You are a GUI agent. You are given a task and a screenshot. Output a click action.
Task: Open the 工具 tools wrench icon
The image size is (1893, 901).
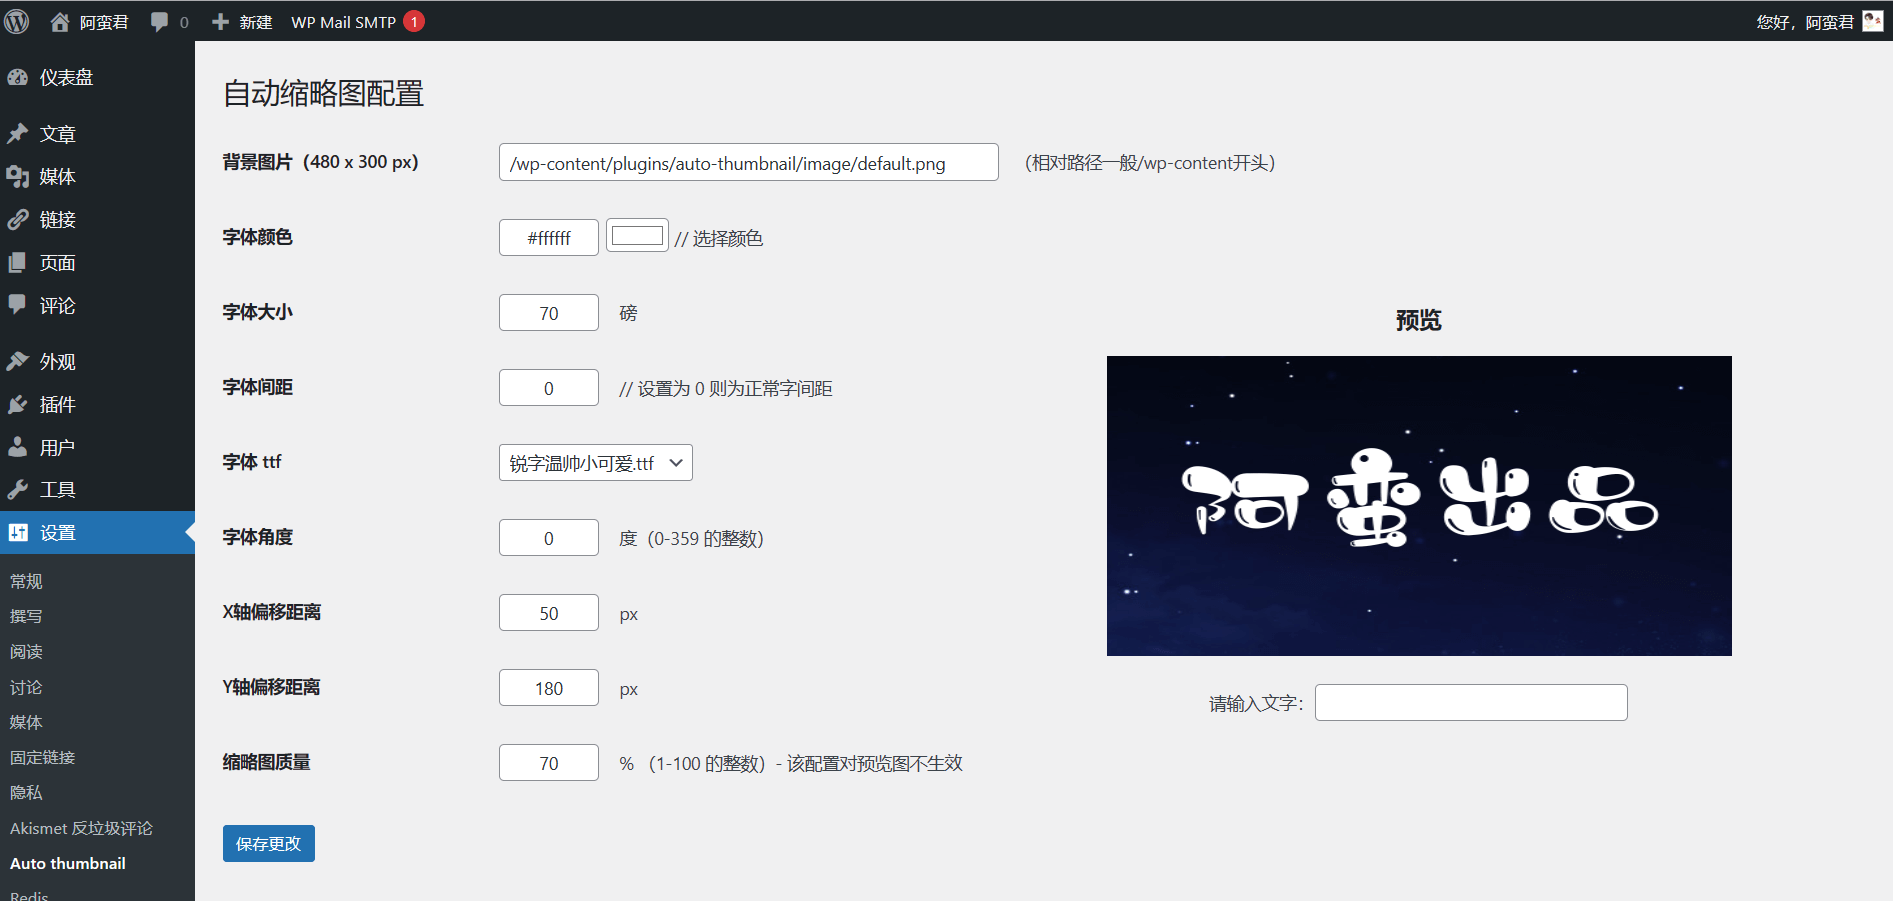(19, 489)
